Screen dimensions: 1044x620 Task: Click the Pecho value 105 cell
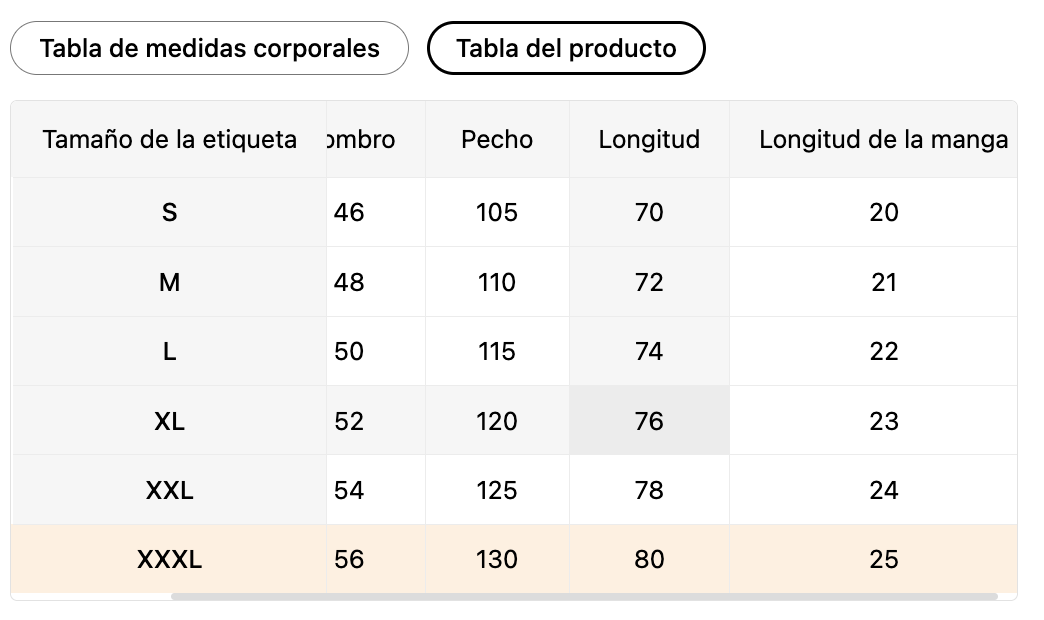point(497,212)
